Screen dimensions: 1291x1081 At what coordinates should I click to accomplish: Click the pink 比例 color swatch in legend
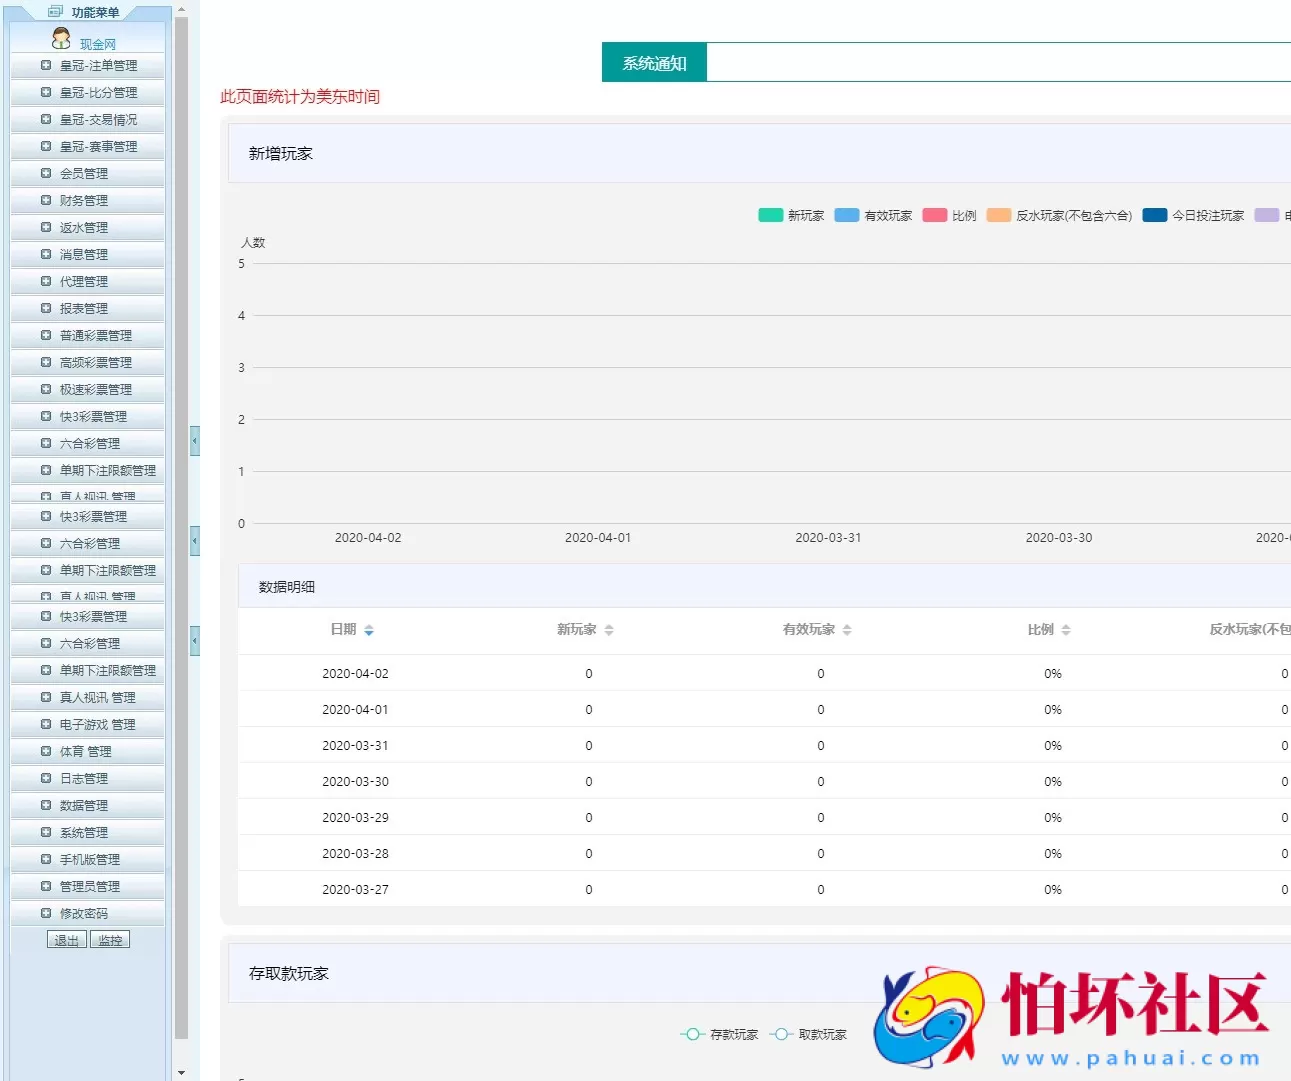click(x=934, y=215)
